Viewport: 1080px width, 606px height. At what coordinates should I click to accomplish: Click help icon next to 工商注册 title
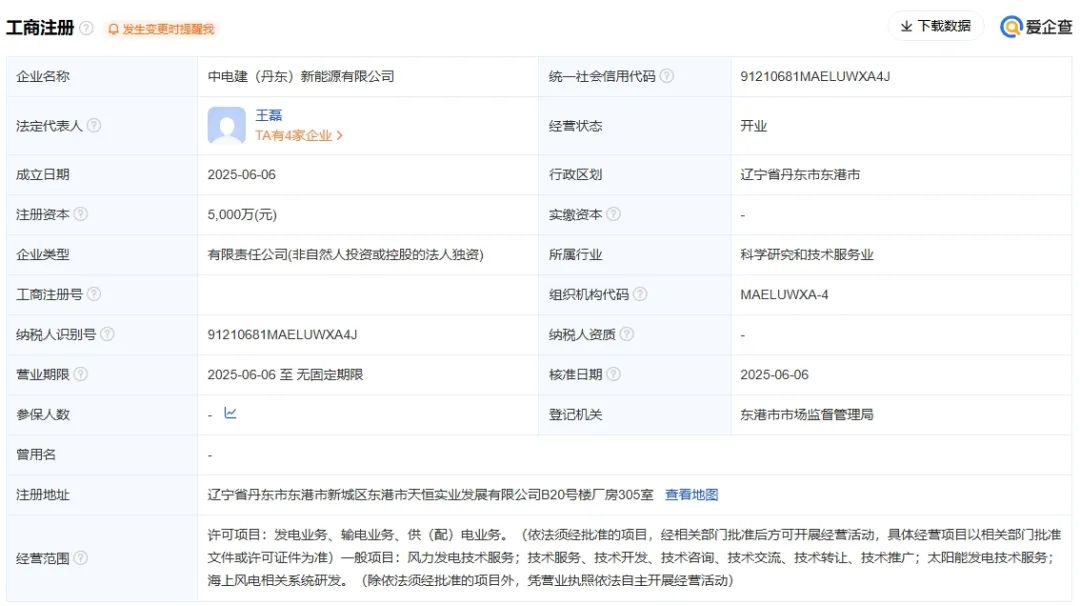[86, 28]
